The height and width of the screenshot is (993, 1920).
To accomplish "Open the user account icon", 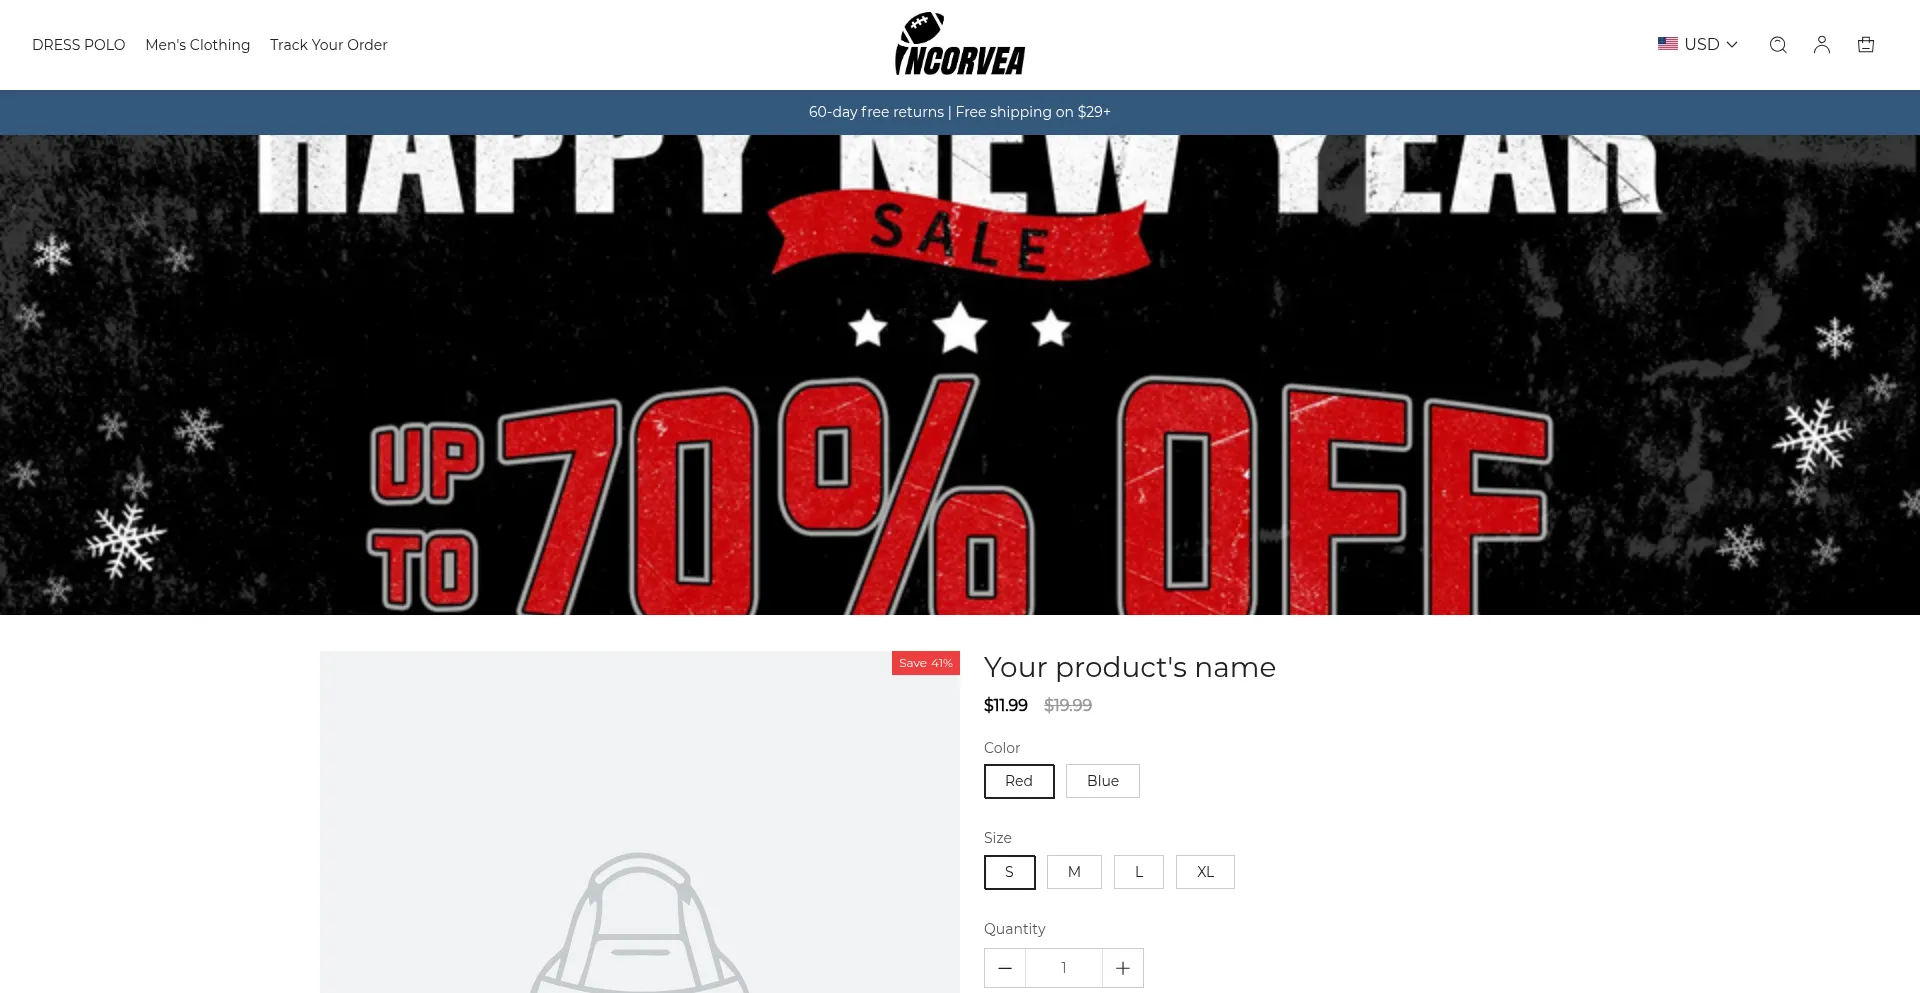I will tap(1822, 45).
